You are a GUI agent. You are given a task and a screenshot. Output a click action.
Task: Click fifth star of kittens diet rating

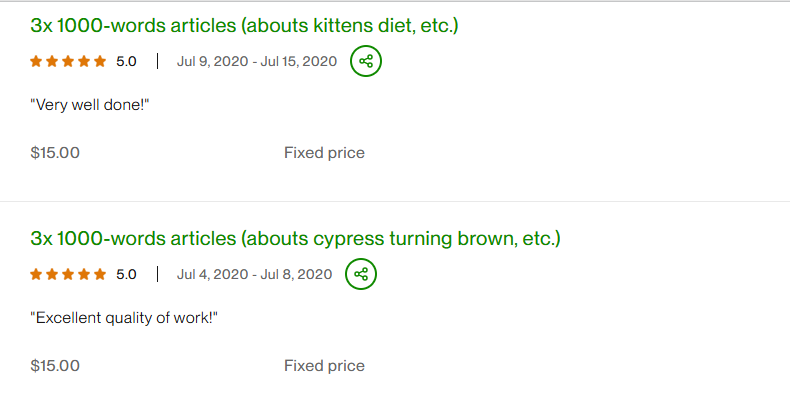(x=100, y=61)
